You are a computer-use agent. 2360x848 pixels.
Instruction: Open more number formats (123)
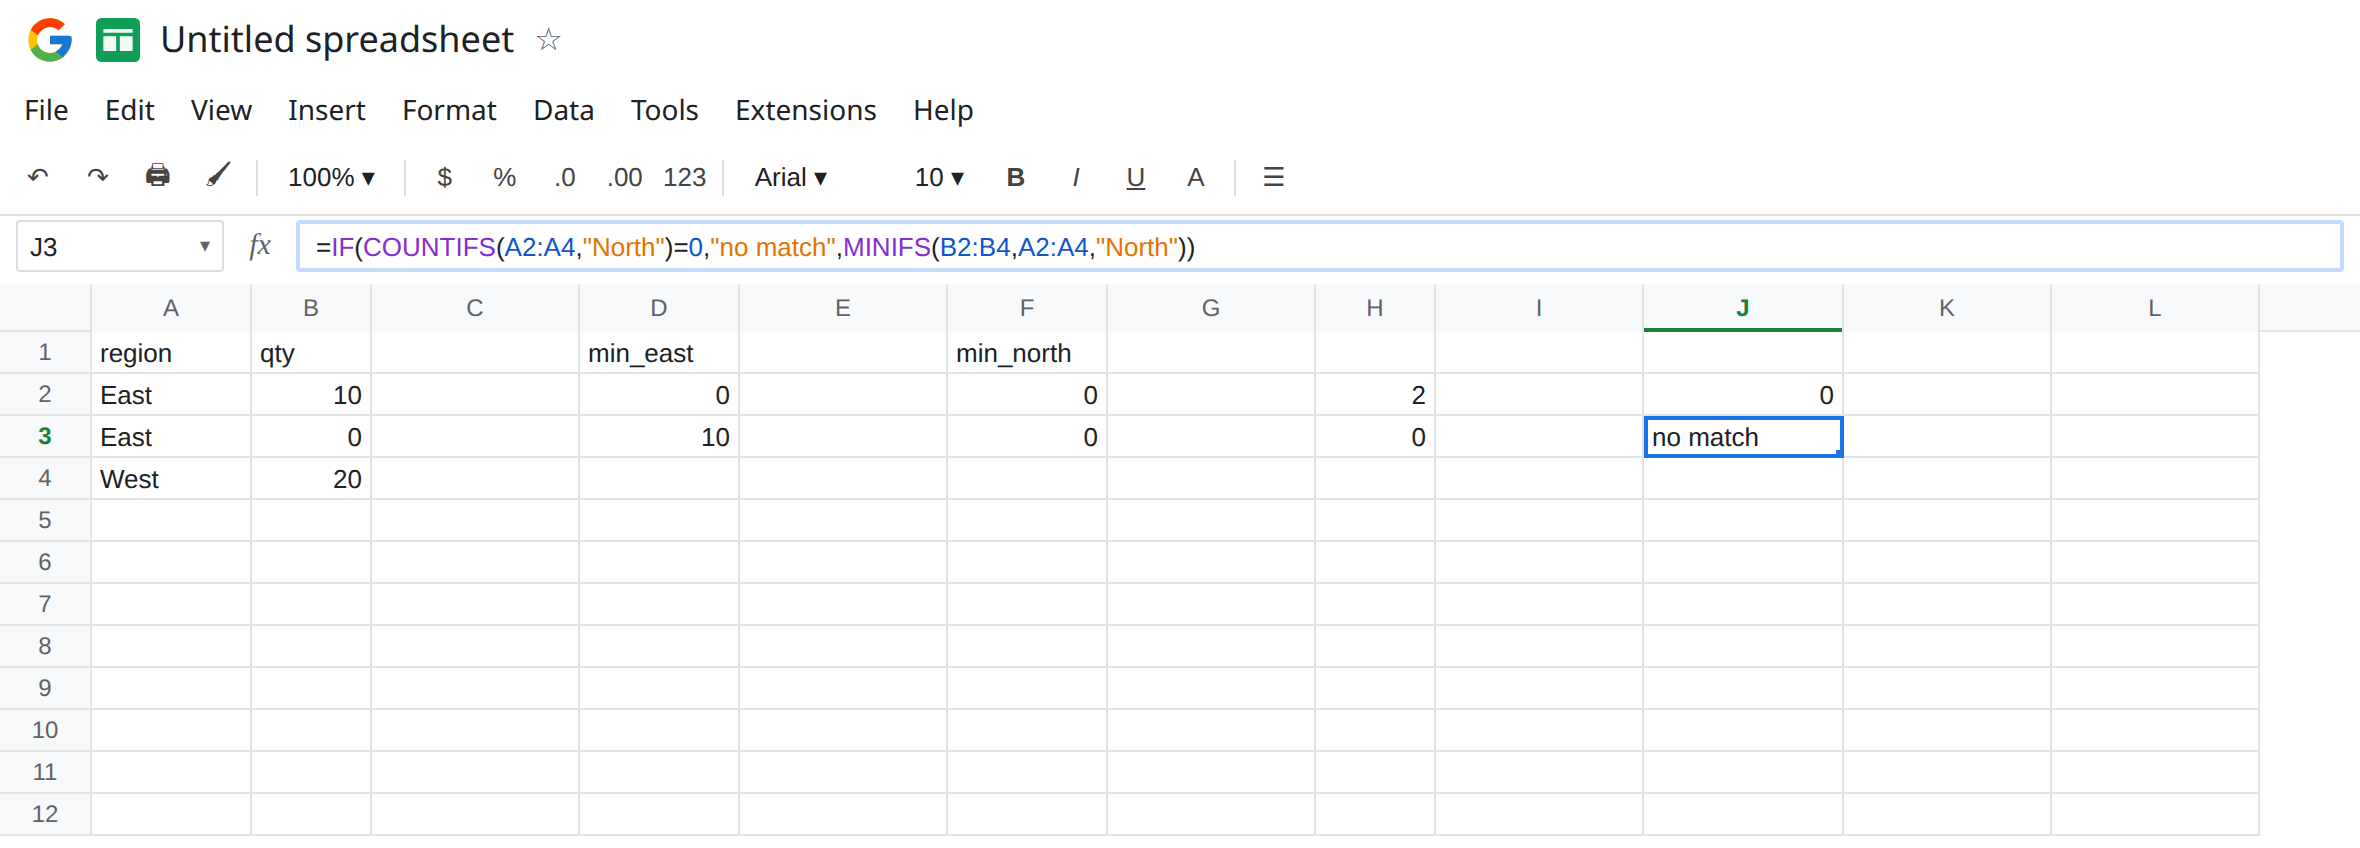point(685,177)
